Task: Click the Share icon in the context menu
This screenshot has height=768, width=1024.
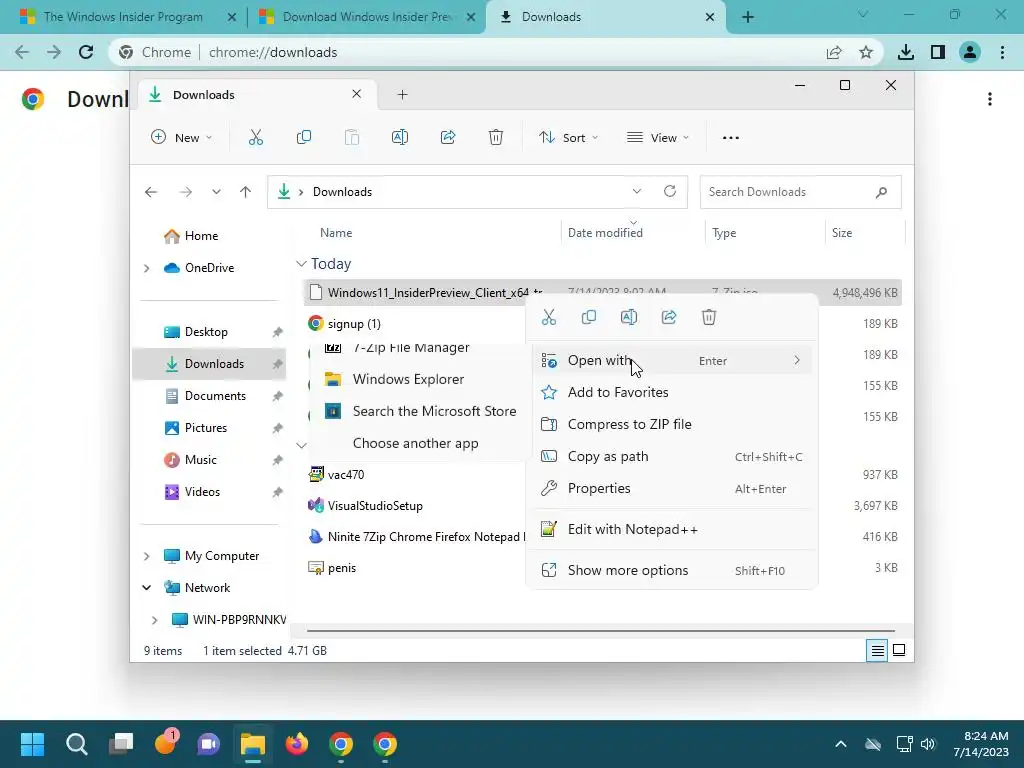Action: (x=669, y=317)
